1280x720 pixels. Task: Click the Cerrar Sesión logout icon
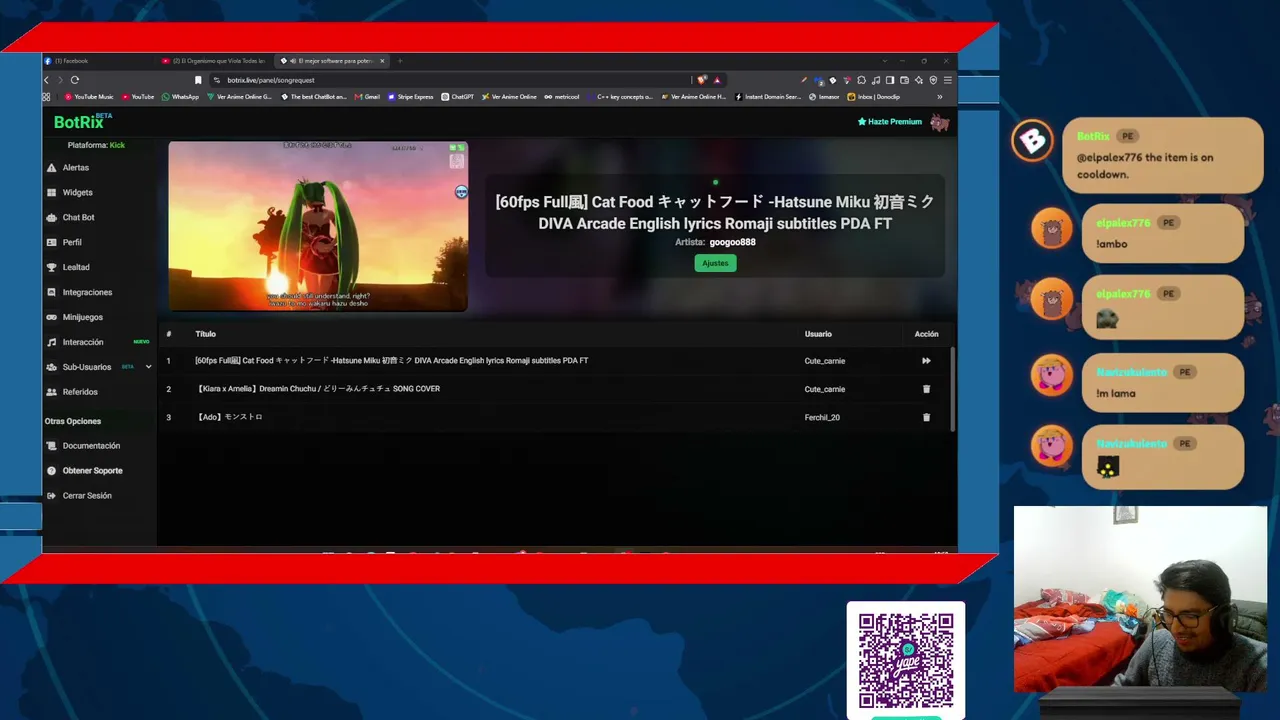(x=52, y=496)
